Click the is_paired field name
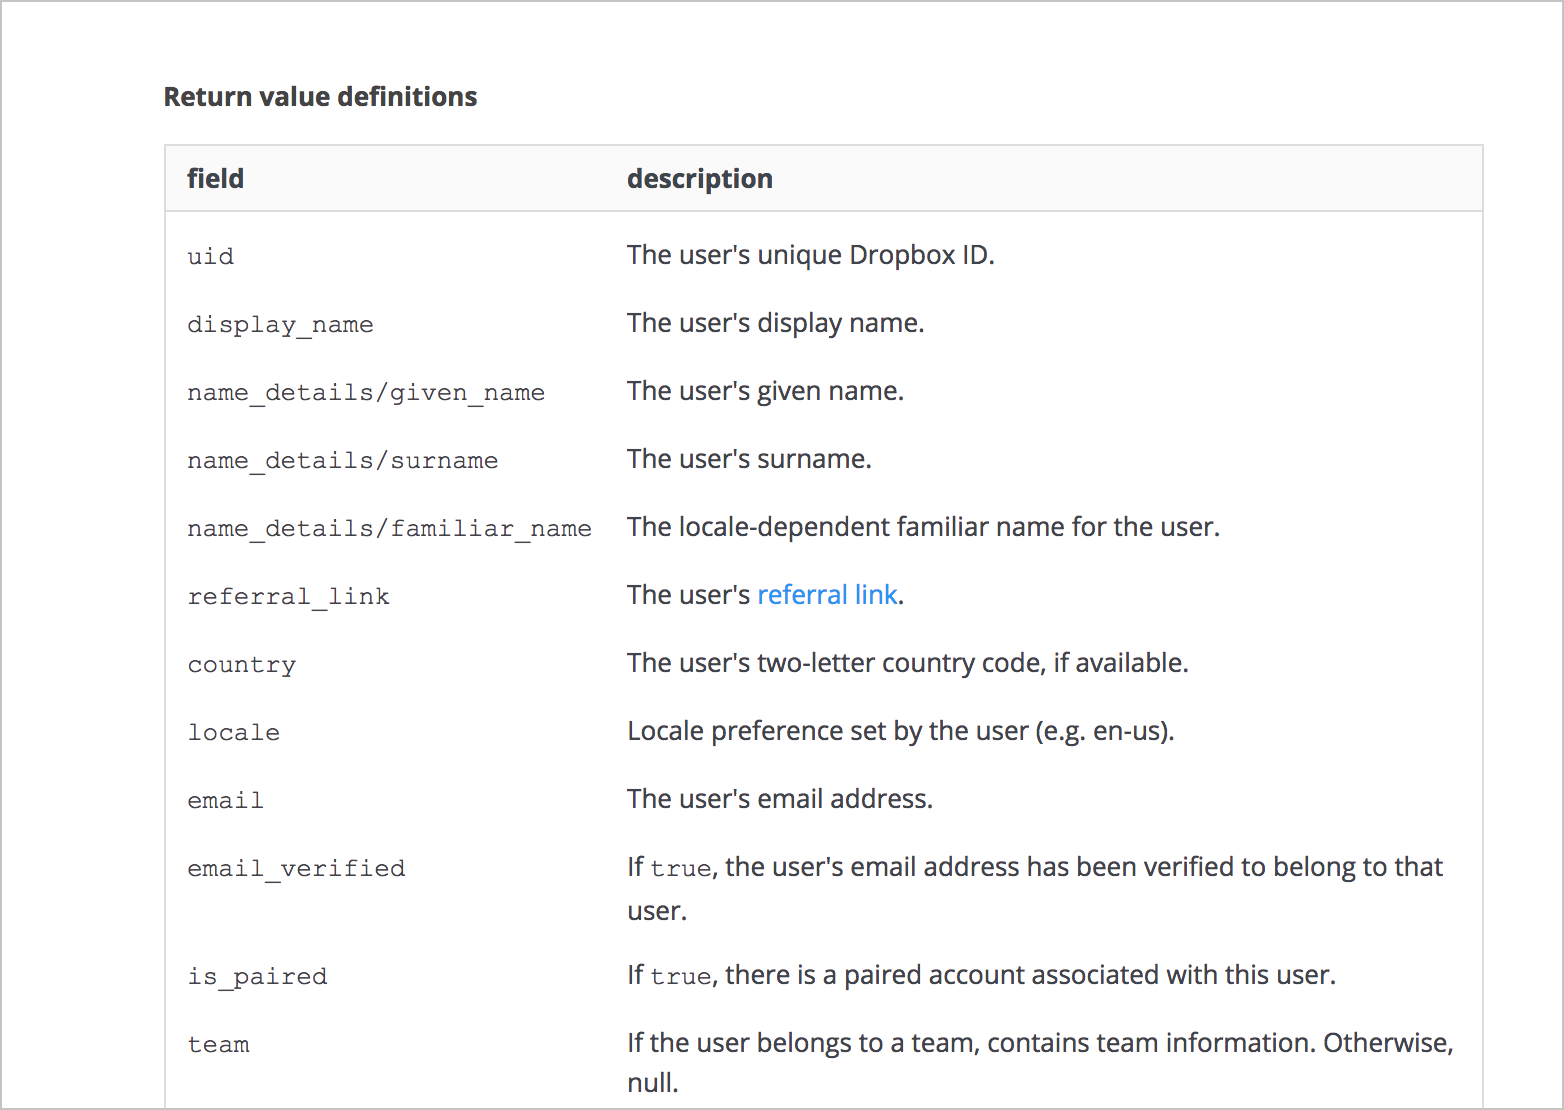 pos(257,977)
